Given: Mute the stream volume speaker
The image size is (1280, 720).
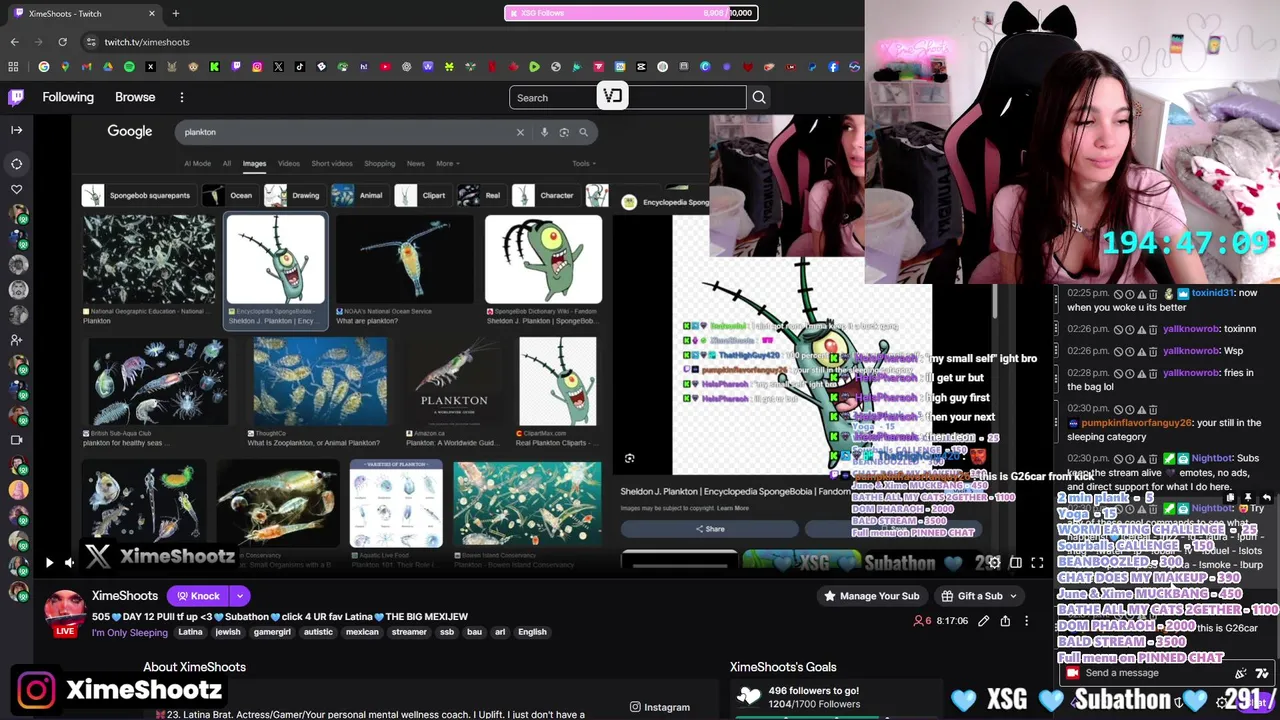Looking at the screenshot, I should (x=69, y=563).
